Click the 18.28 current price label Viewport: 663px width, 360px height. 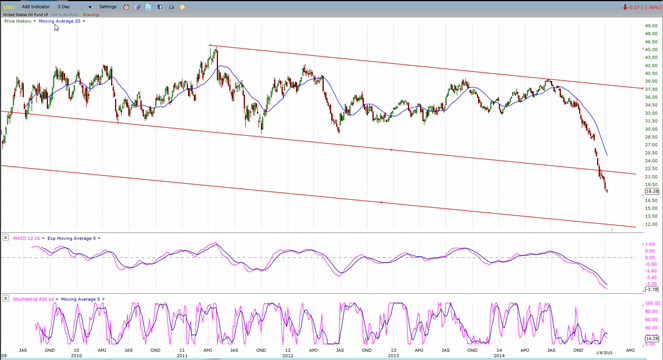tap(652, 192)
